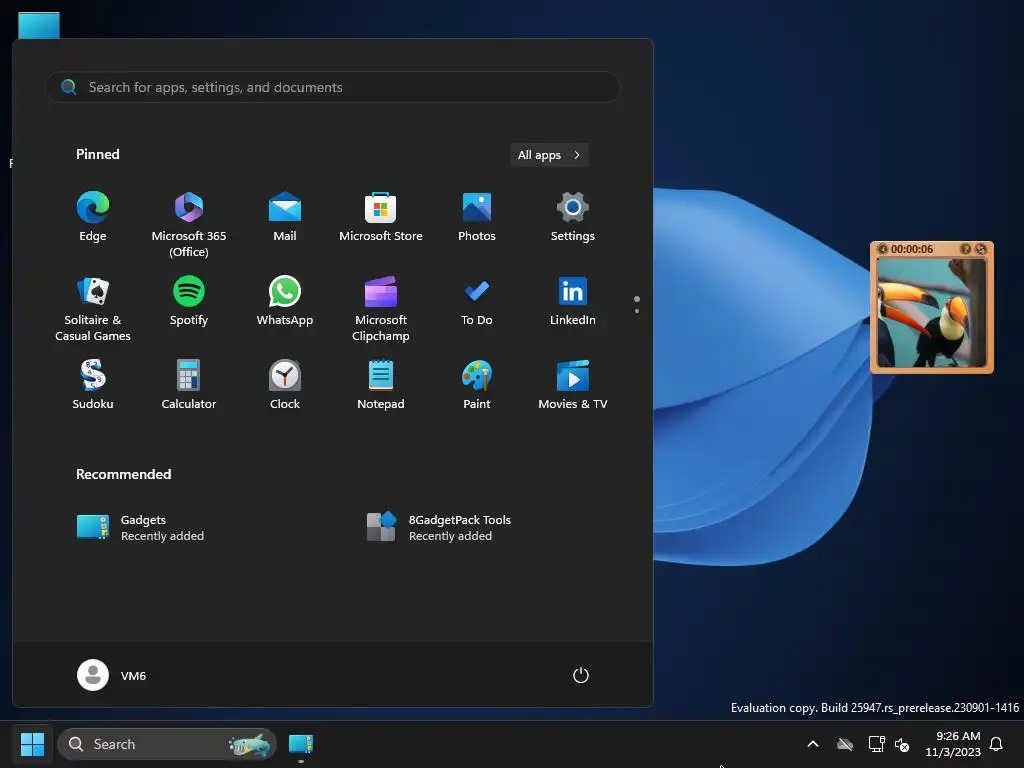The image size is (1024, 768).
Task: Open Microsoft Store
Action: coord(381,217)
